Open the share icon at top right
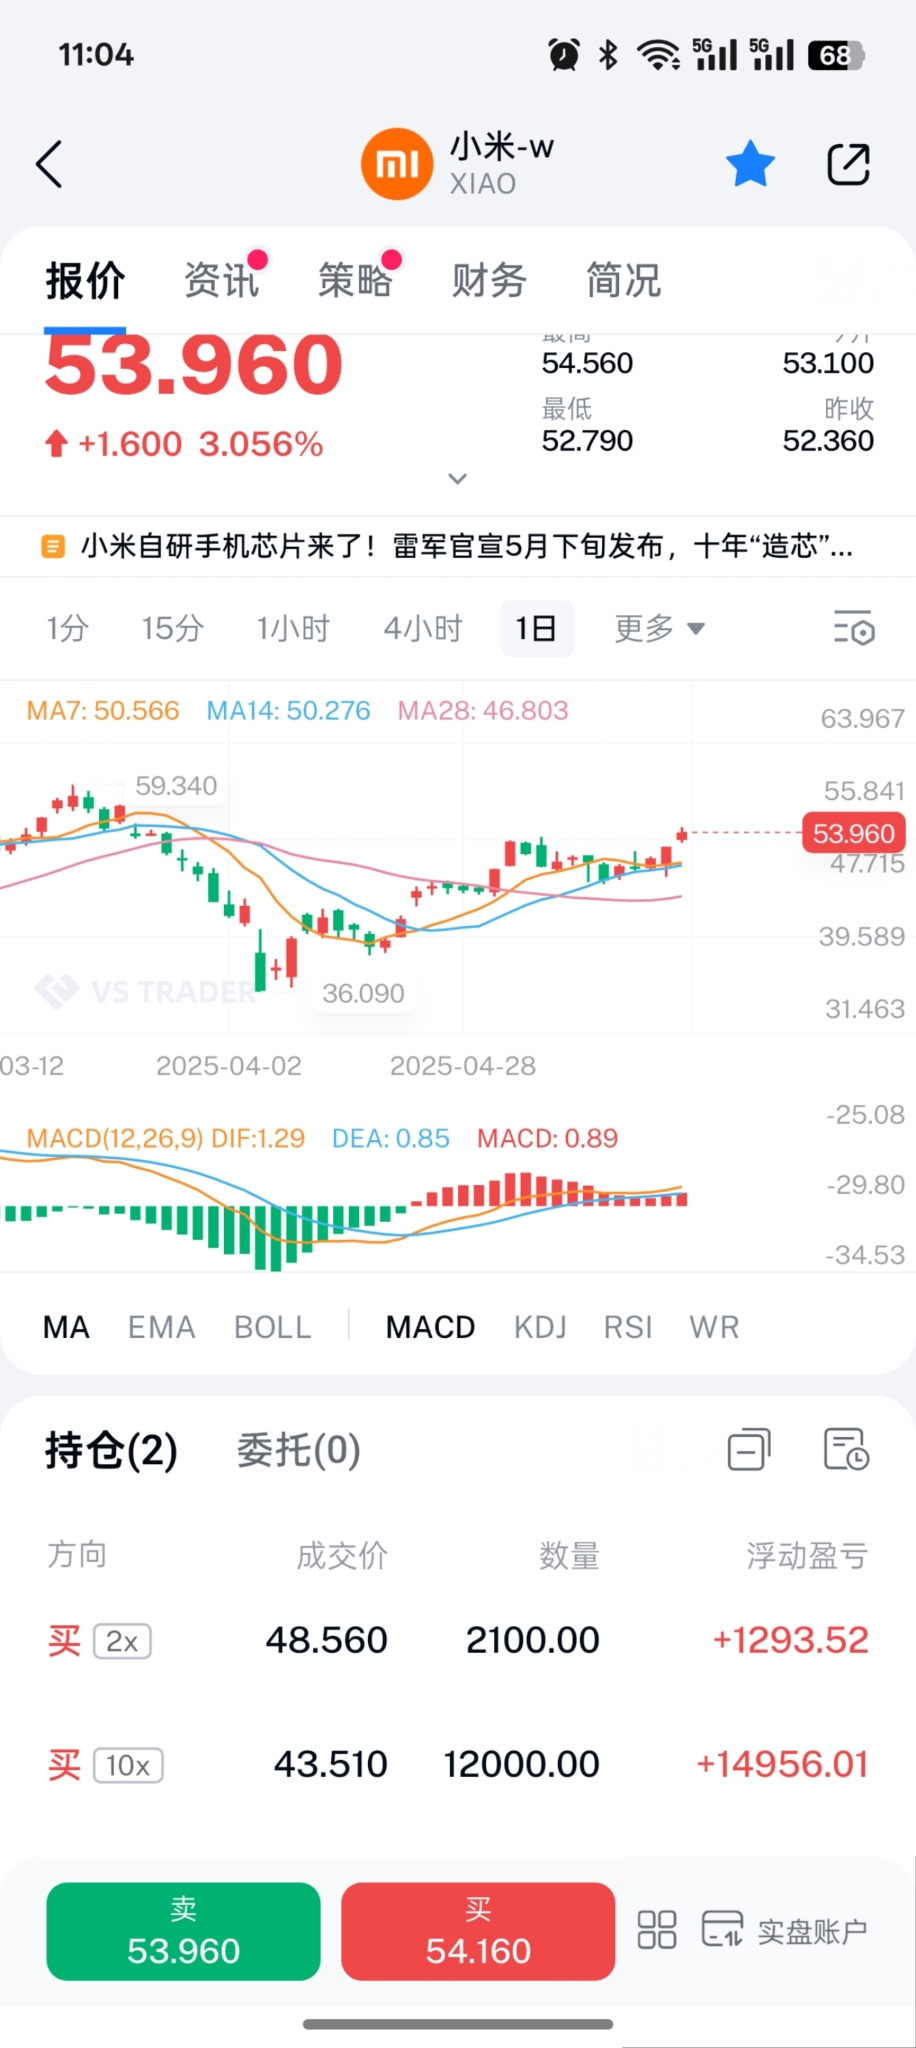 coord(848,164)
